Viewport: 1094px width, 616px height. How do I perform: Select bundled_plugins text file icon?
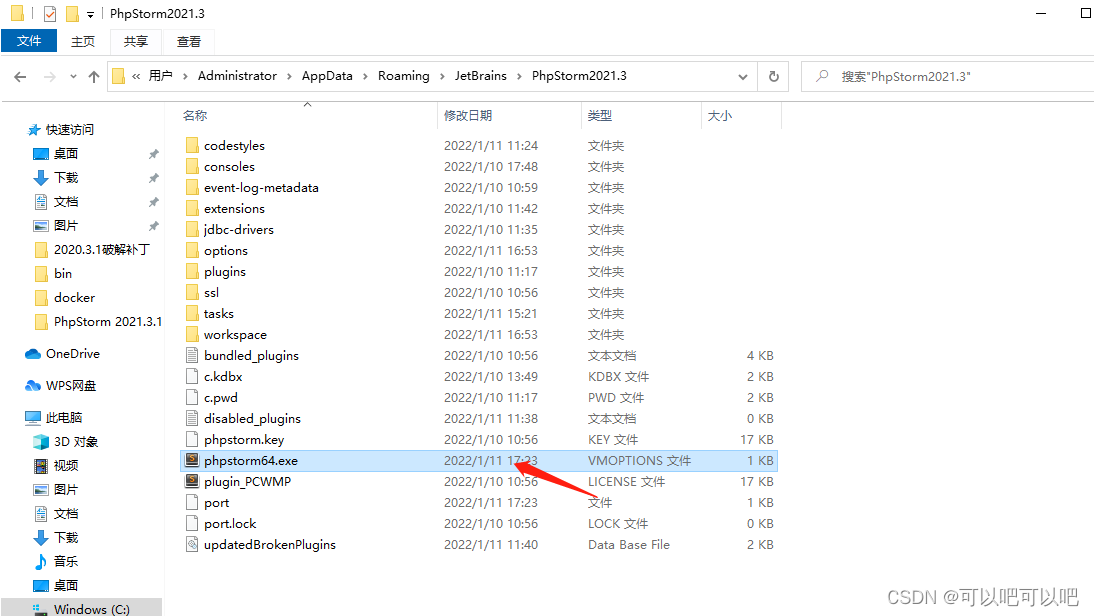(193, 355)
